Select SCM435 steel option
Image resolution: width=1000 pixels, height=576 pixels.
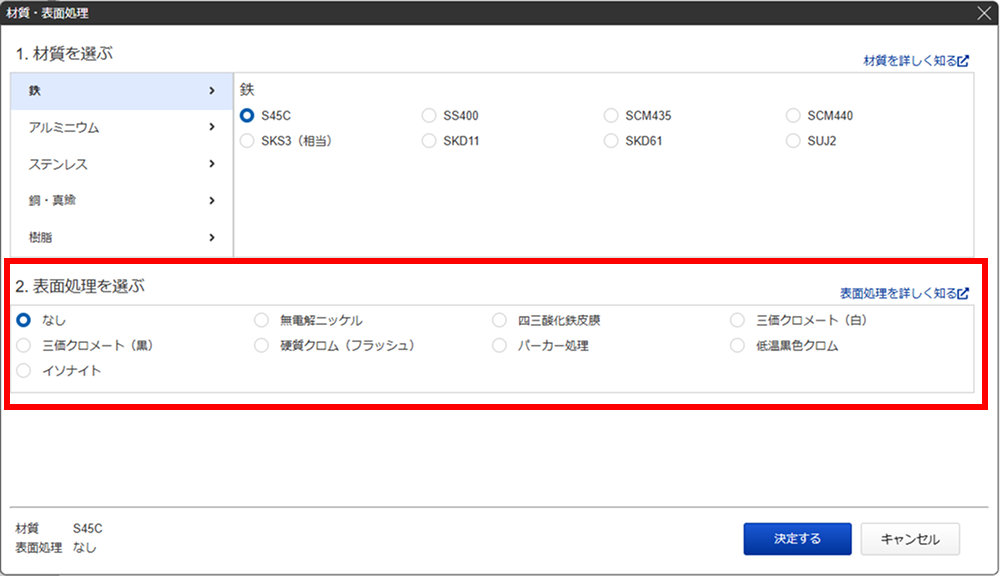[611, 115]
